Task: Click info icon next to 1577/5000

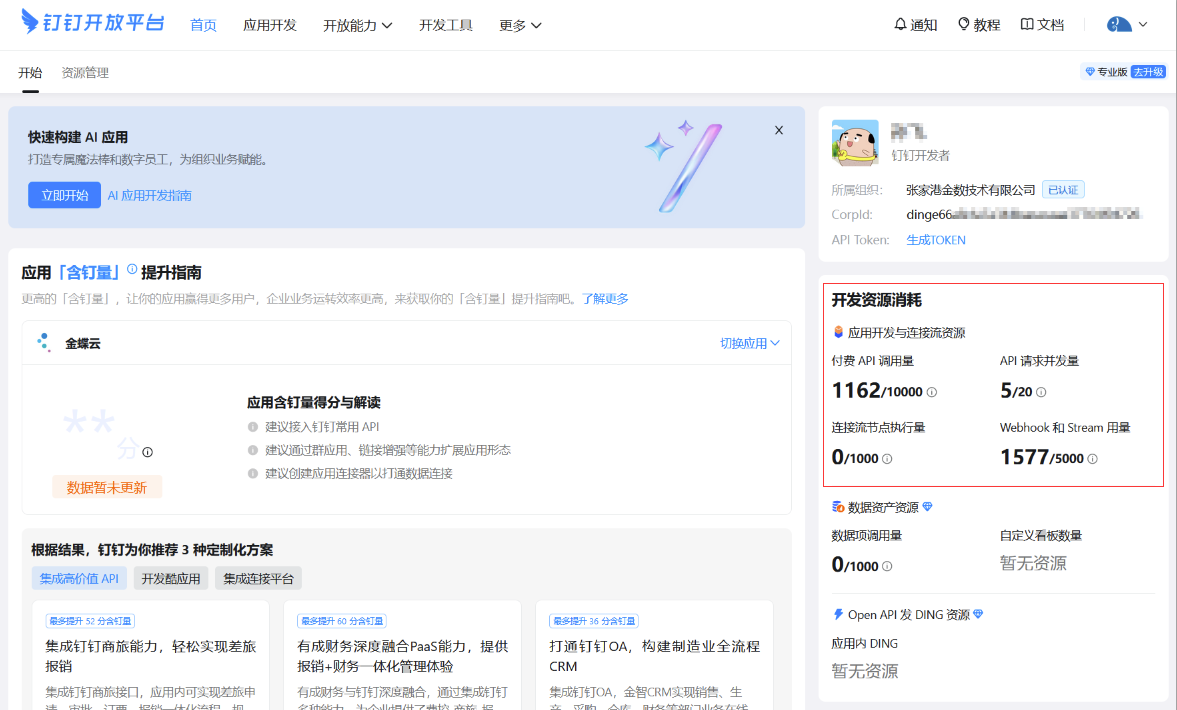Action: point(1092,459)
